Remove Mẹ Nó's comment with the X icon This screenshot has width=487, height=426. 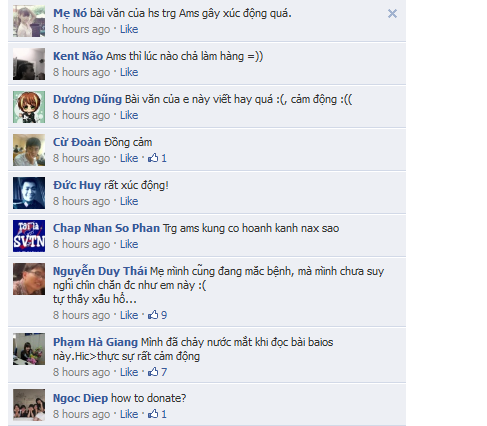pos(392,14)
